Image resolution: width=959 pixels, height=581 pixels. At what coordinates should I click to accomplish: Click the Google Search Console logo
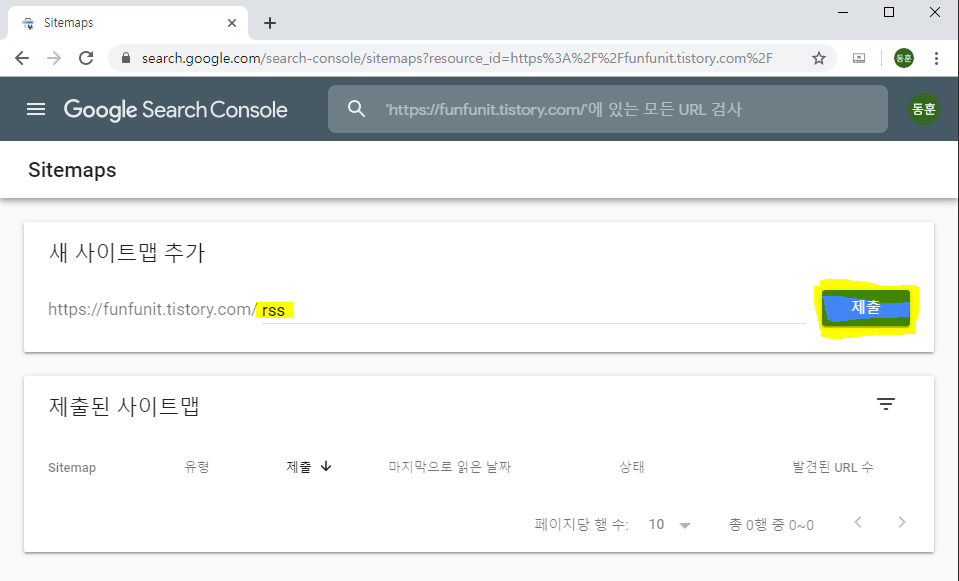point(176,109)
